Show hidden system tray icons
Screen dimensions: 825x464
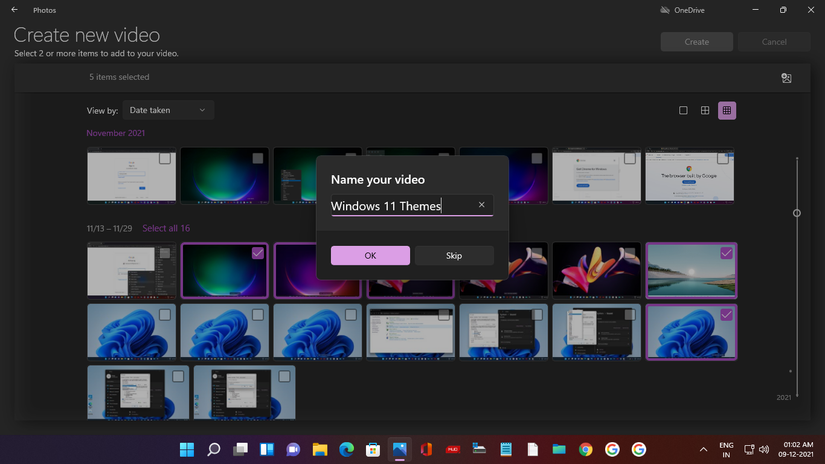coord(703,449)
